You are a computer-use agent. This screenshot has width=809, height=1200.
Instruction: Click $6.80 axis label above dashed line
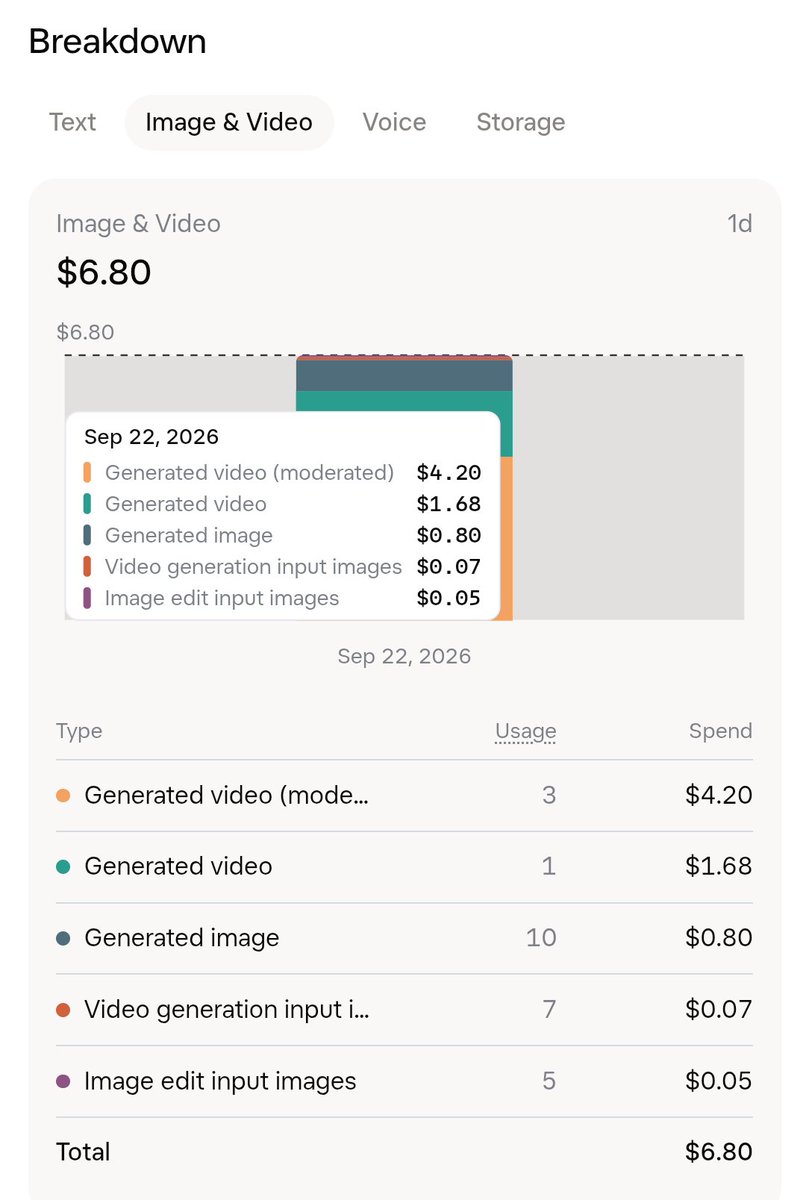(85, 332)
